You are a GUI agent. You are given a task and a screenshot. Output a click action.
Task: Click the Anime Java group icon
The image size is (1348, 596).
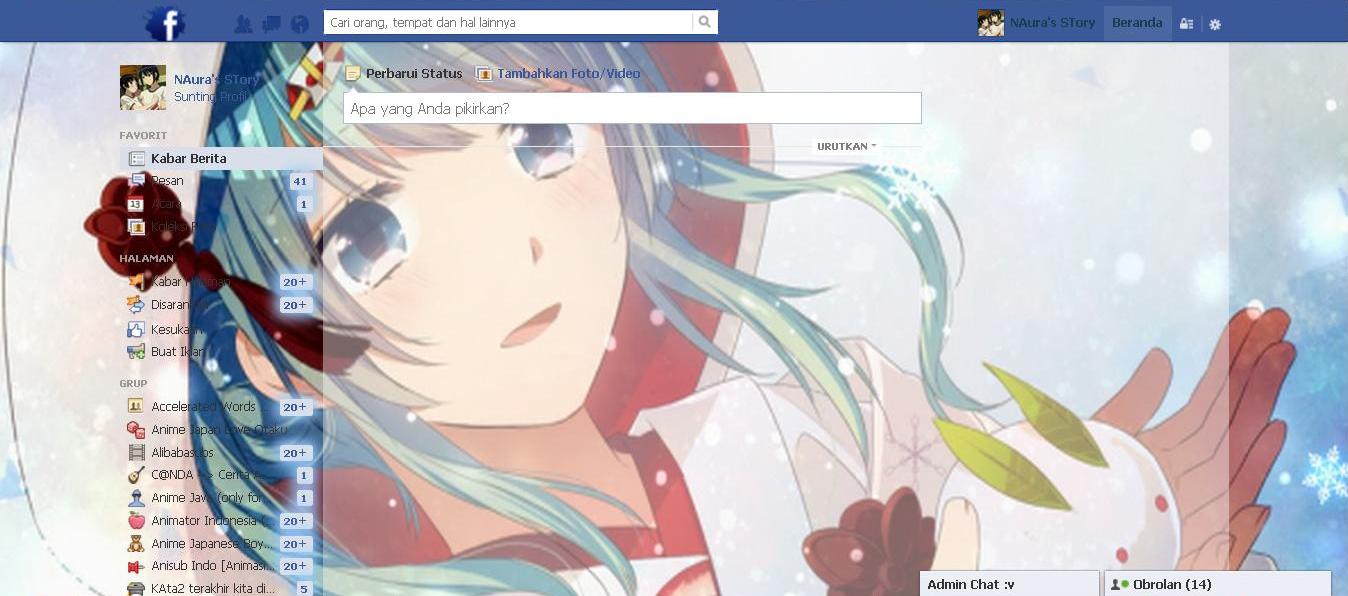136,498
